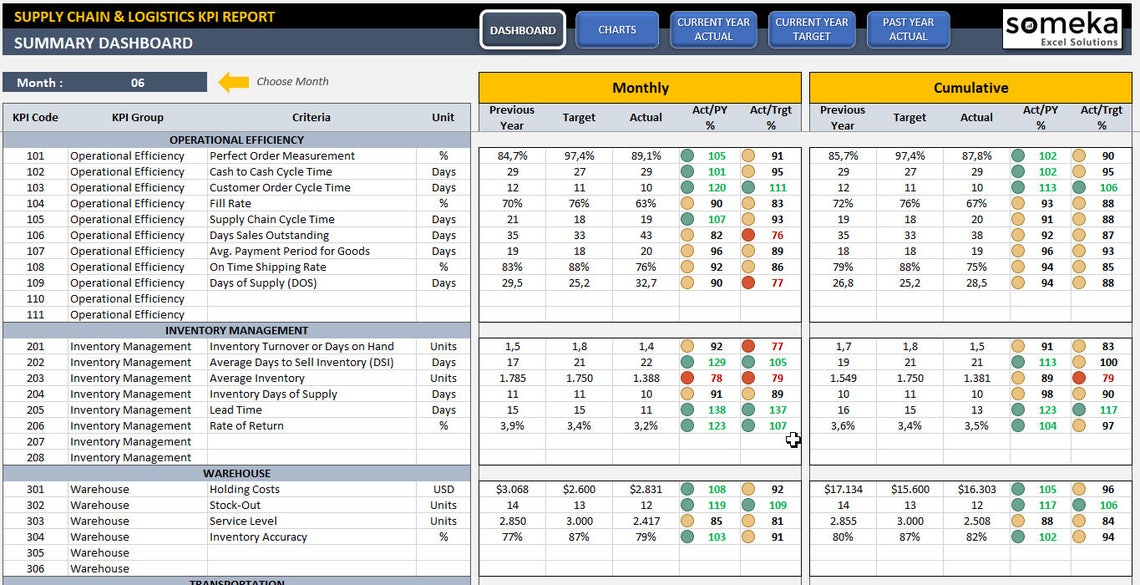Click yellow cumulative Act/Trgt circle for Inventory Accuracy
Image resolution: width=1140 pixels, height=585 pixels.
click(x=1079, y=537)
